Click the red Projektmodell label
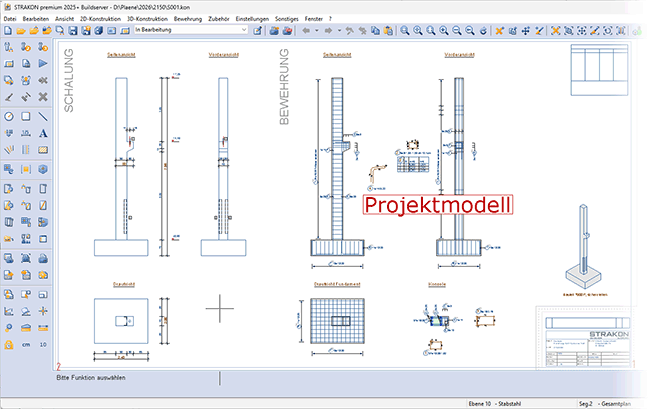Screen dimensions: 650x409 click(439, 204)
